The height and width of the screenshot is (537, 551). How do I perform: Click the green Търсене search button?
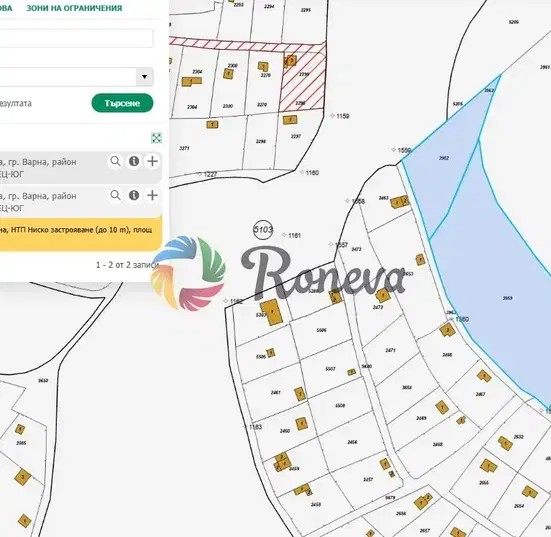pos(122,103)
